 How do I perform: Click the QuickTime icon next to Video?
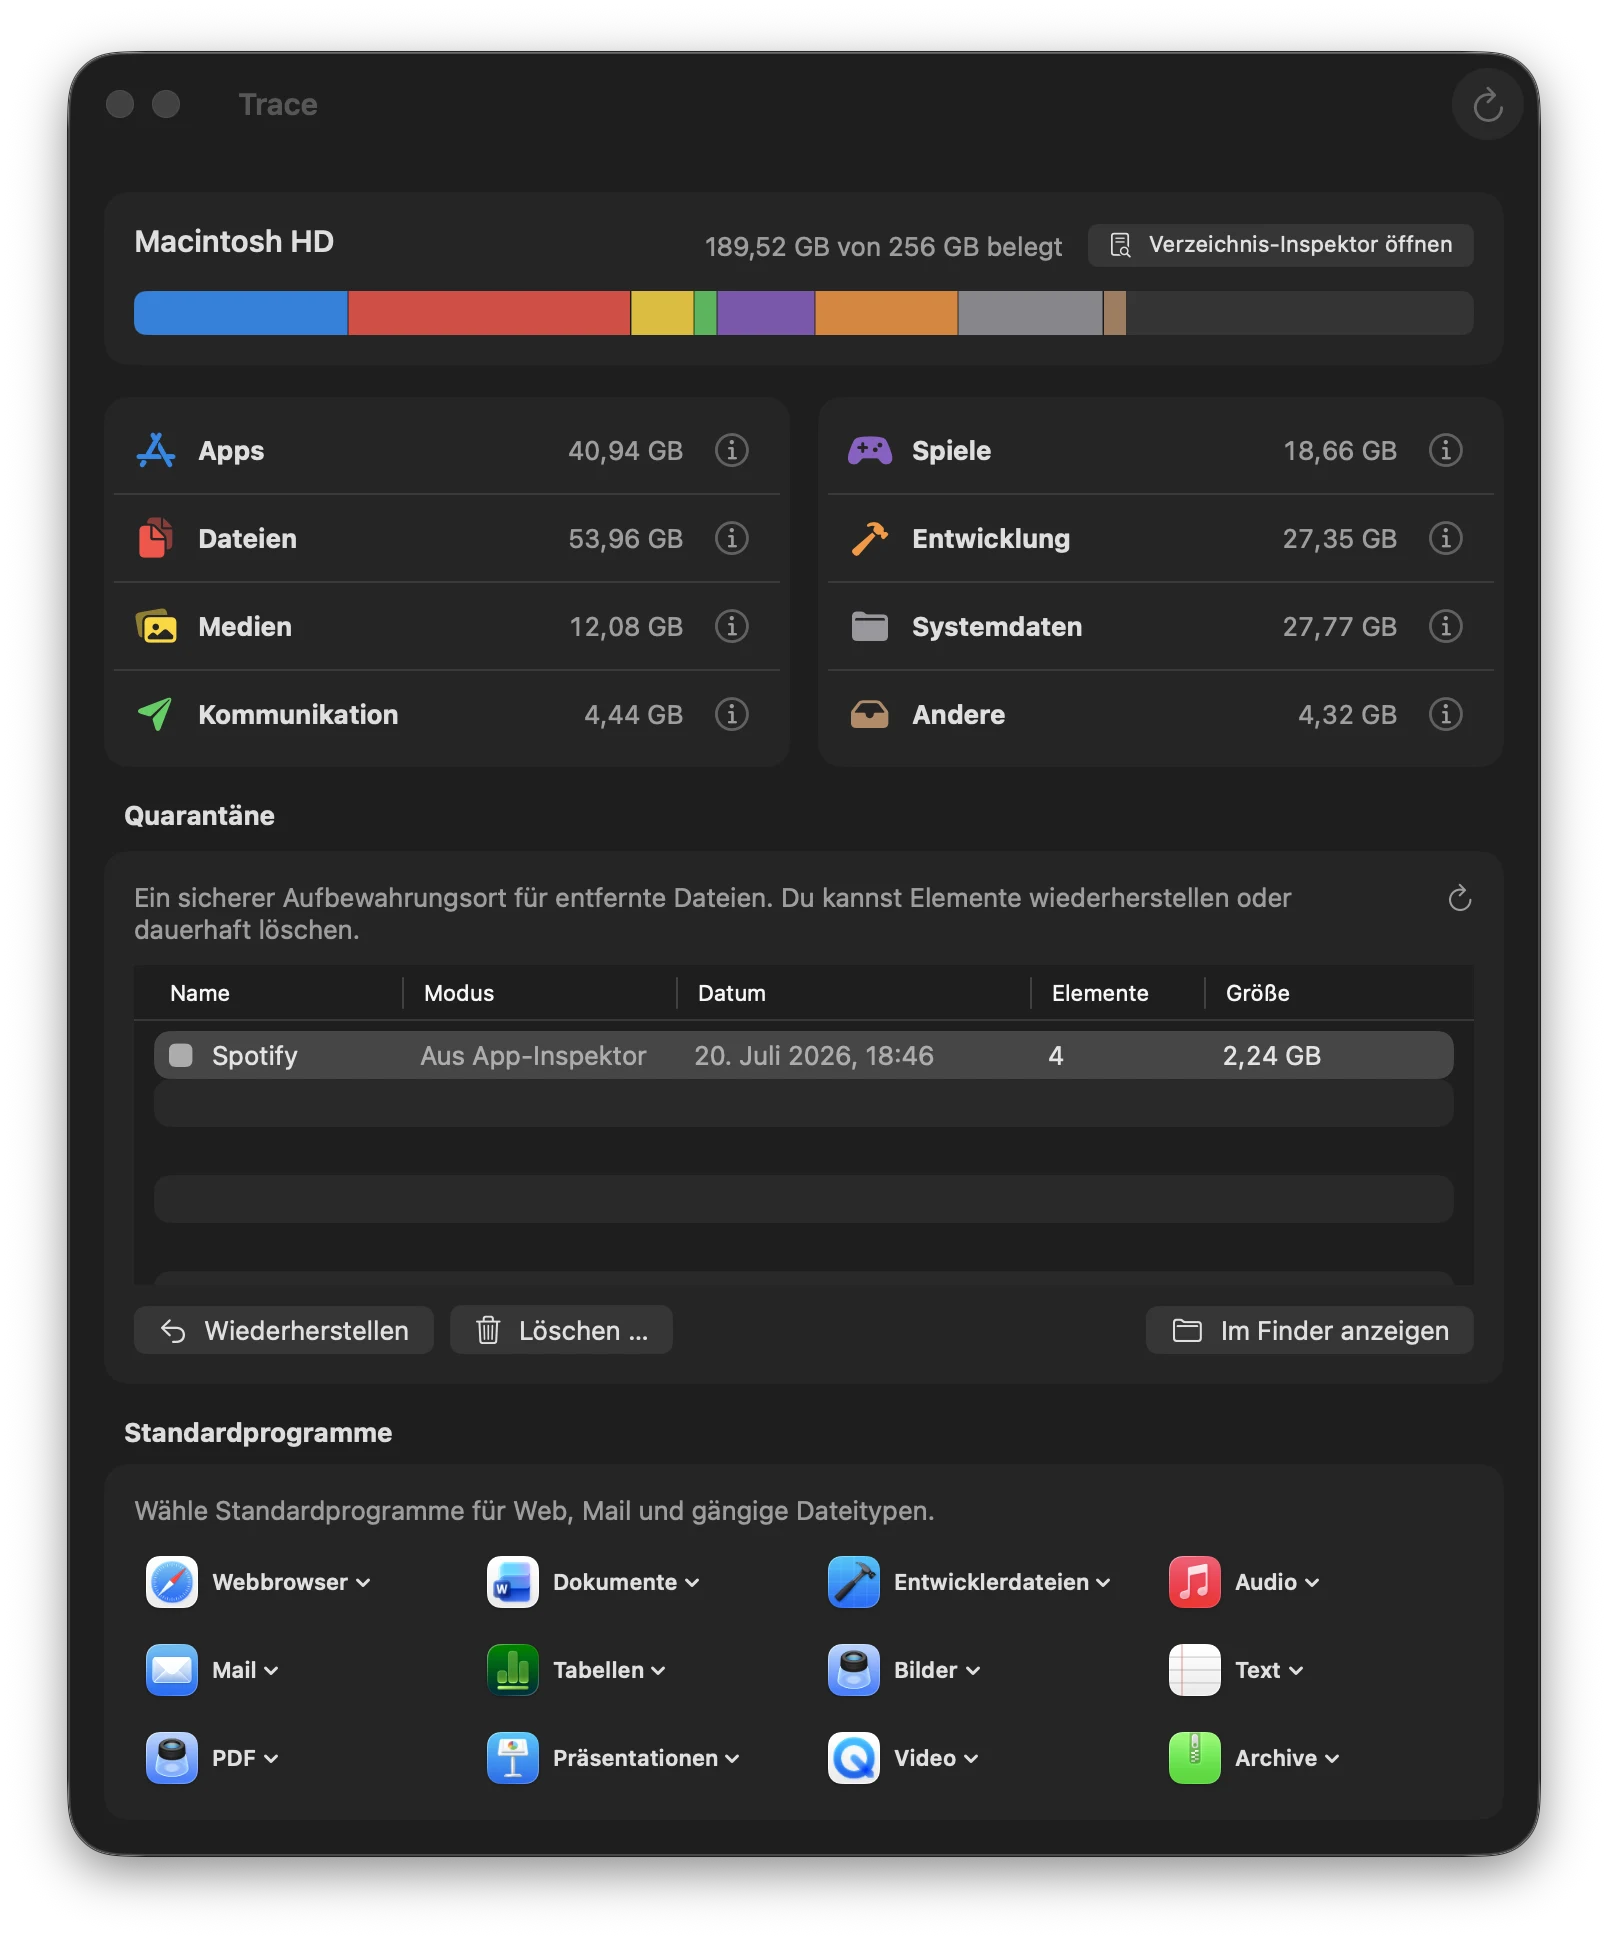coord(854,1758)
